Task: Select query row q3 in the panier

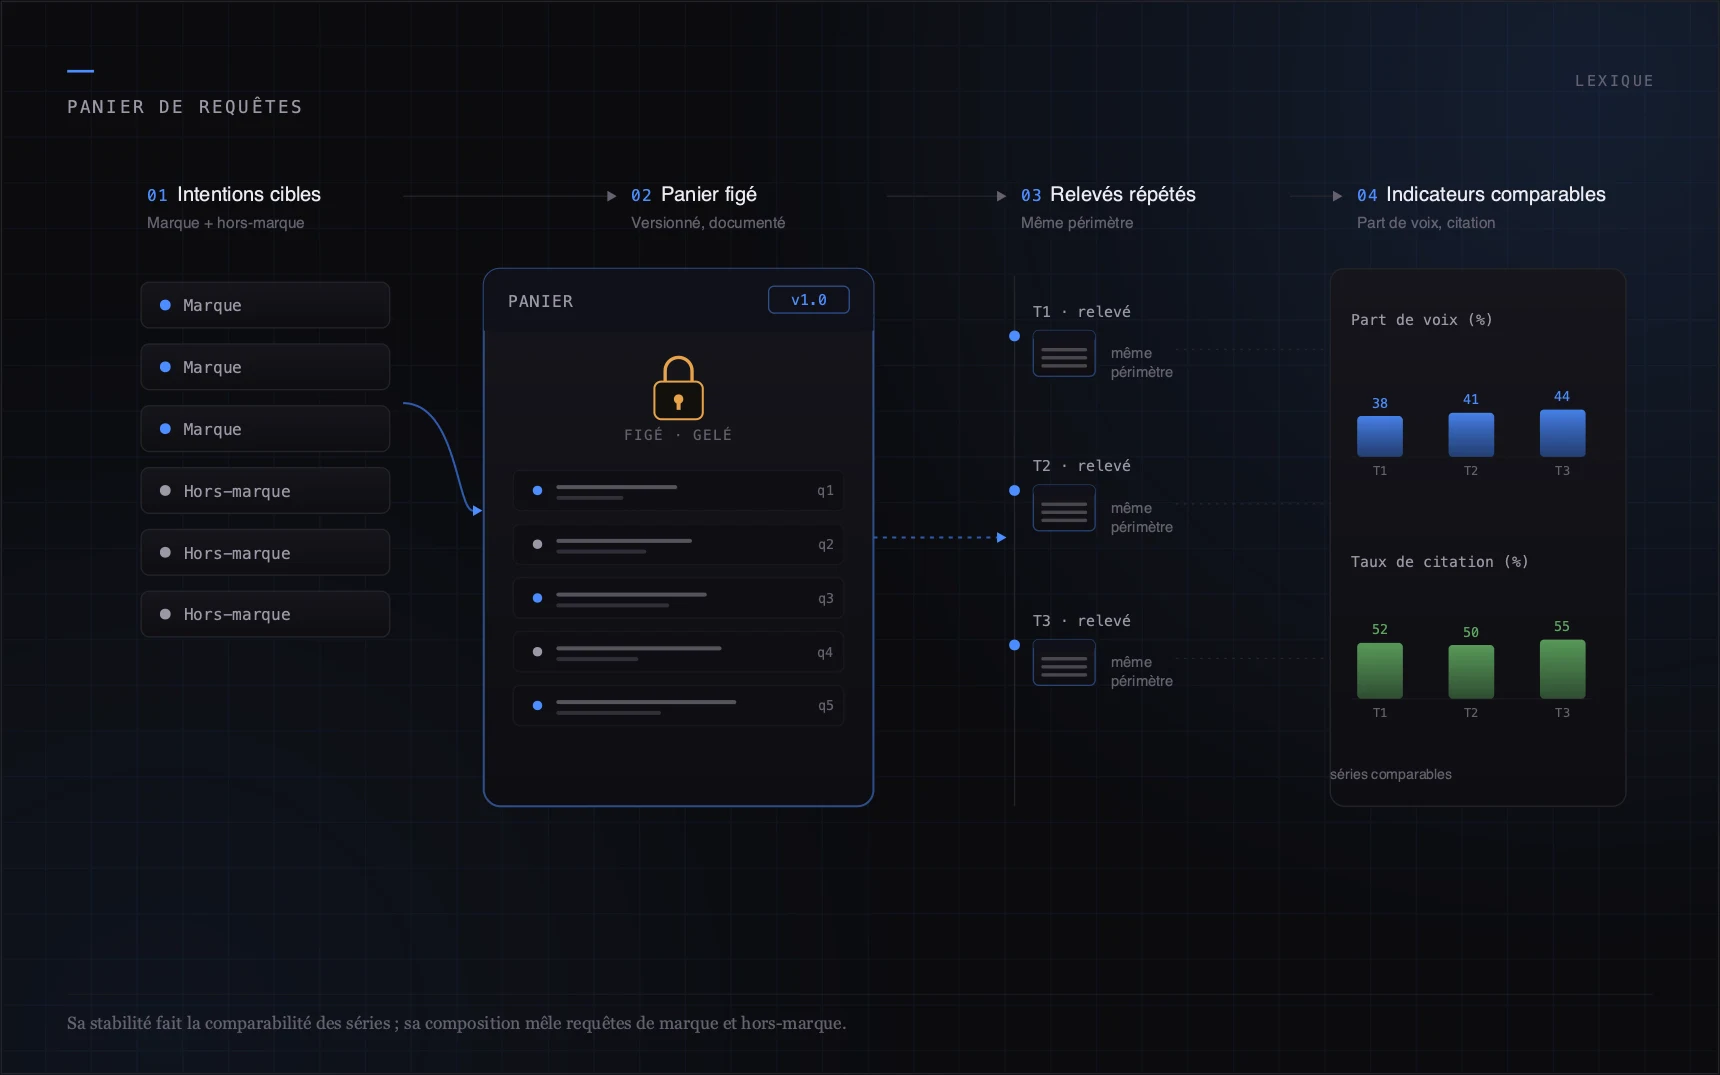Action: point(678,598)
